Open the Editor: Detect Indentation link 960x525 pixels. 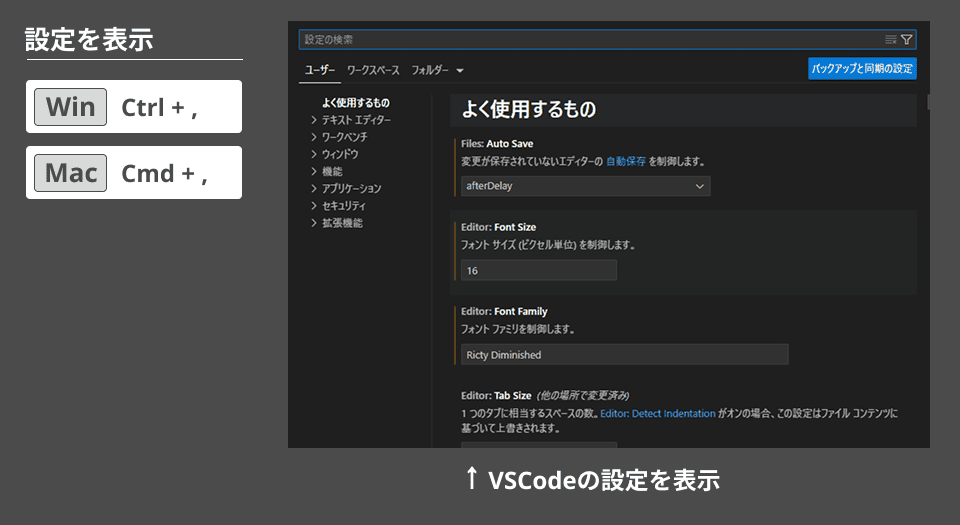click(x=658, y=414)
